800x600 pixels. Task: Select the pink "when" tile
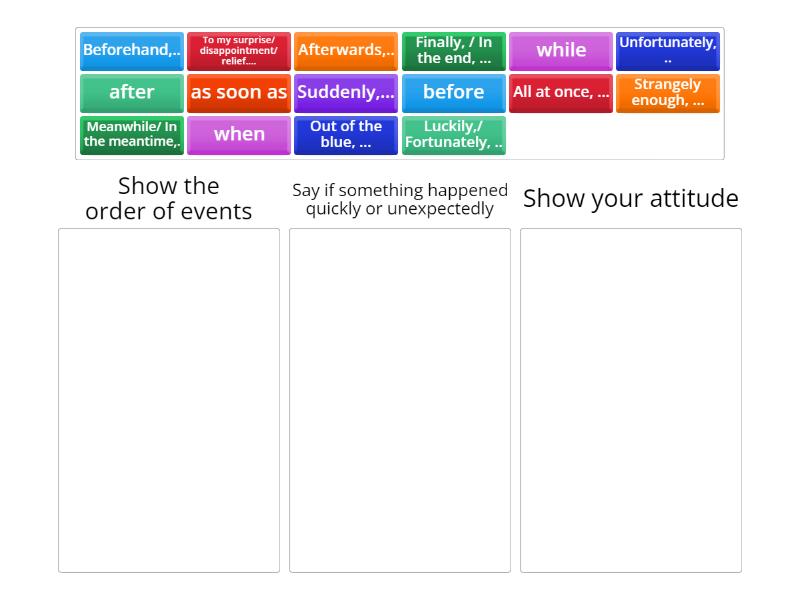239,134
